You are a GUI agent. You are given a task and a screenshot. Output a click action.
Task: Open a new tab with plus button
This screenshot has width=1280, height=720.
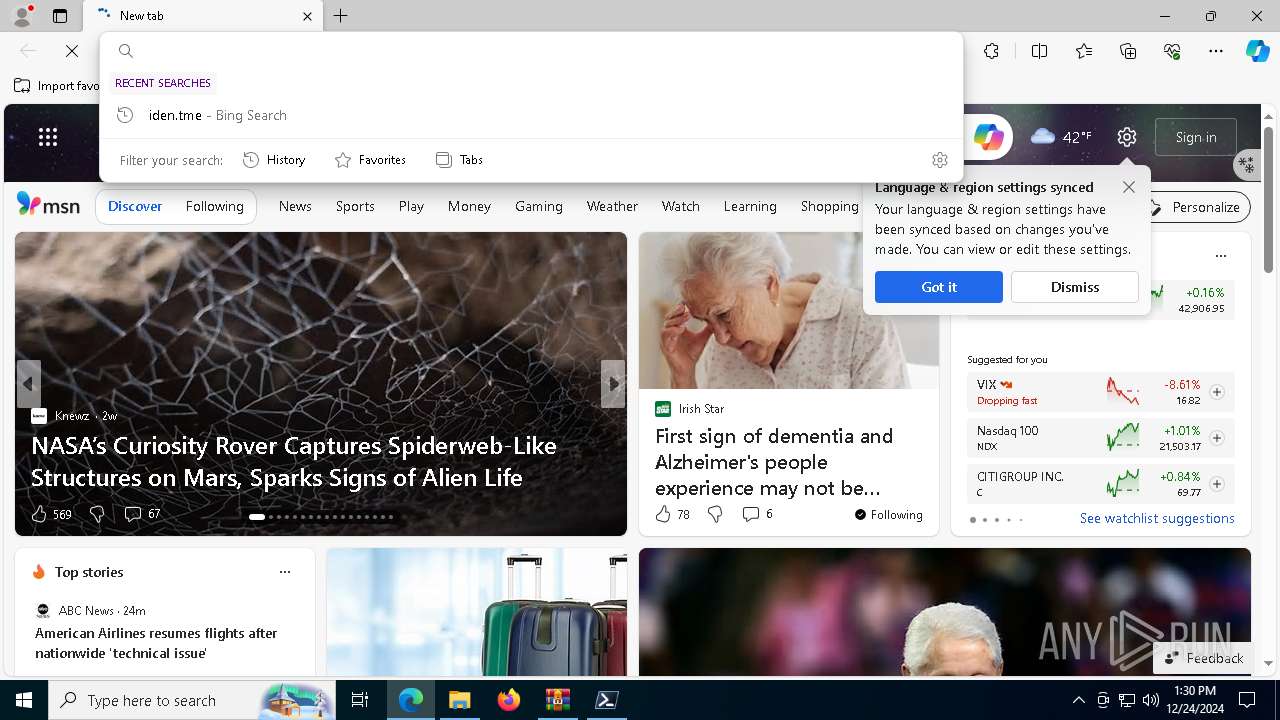(341, 16)
